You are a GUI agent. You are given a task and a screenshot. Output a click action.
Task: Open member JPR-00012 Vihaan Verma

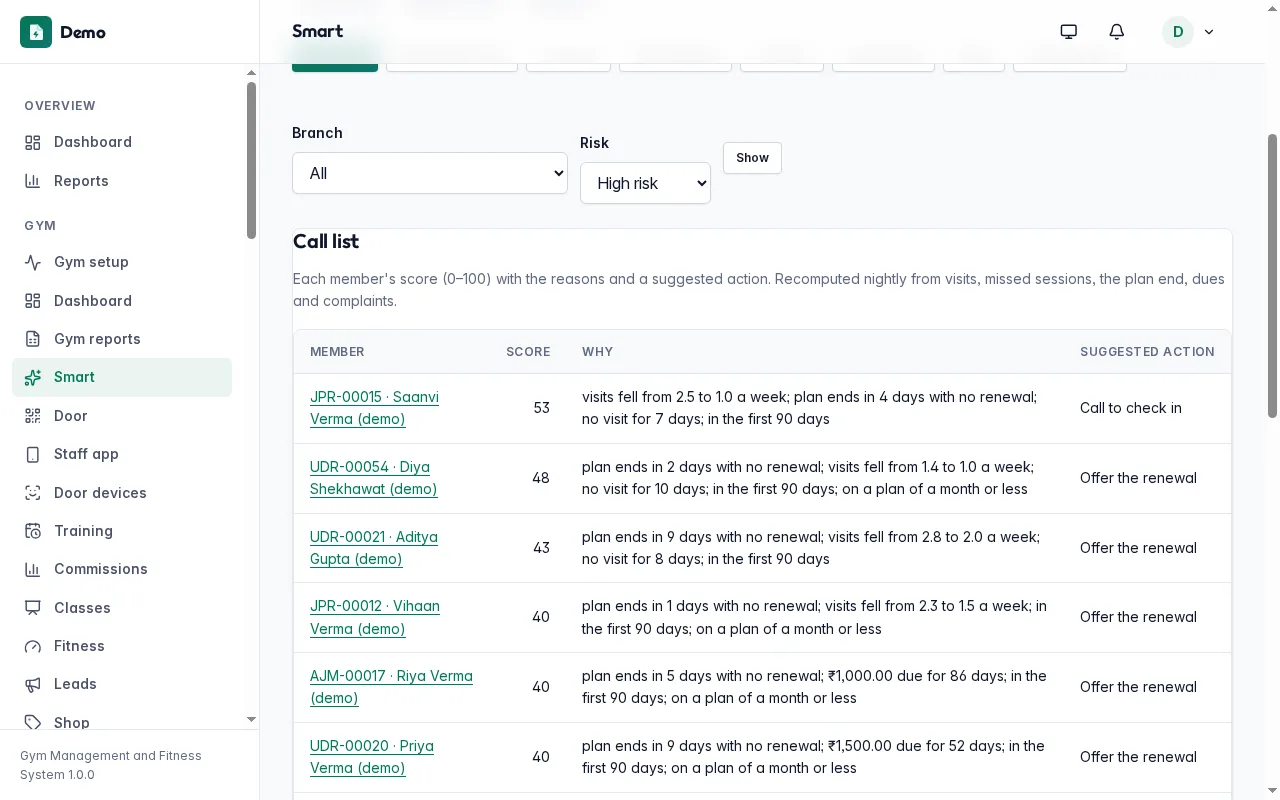[x=375, y=617]
